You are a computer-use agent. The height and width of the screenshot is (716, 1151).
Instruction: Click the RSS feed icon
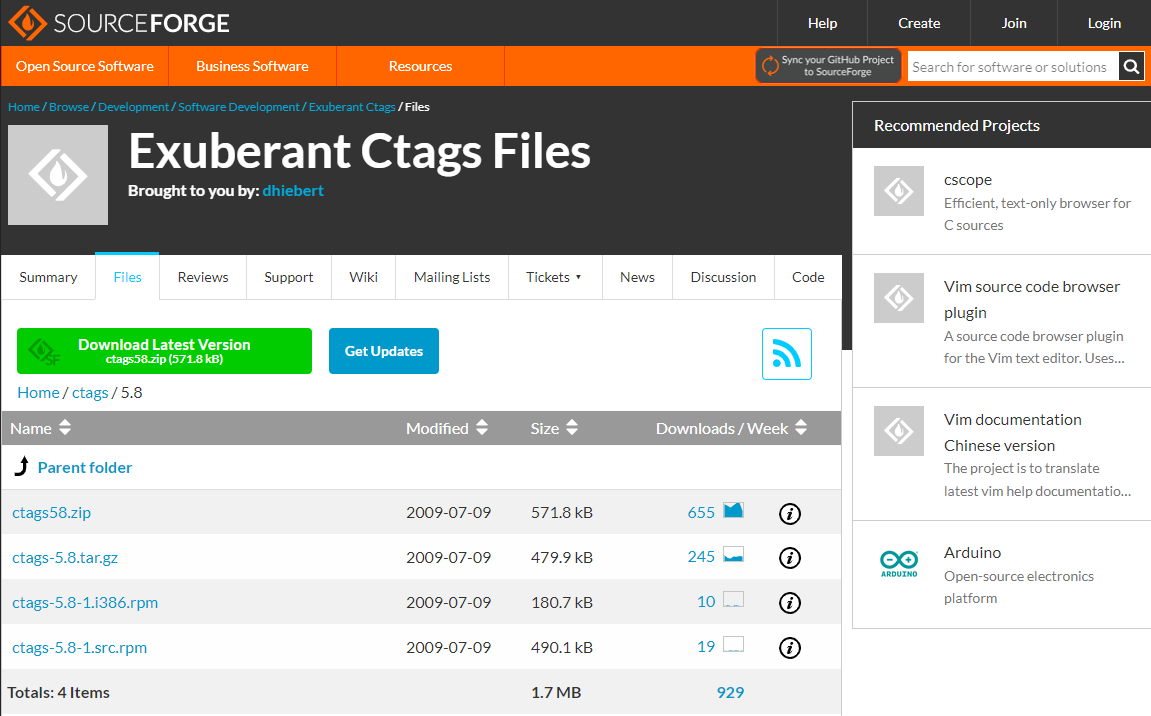786,354
